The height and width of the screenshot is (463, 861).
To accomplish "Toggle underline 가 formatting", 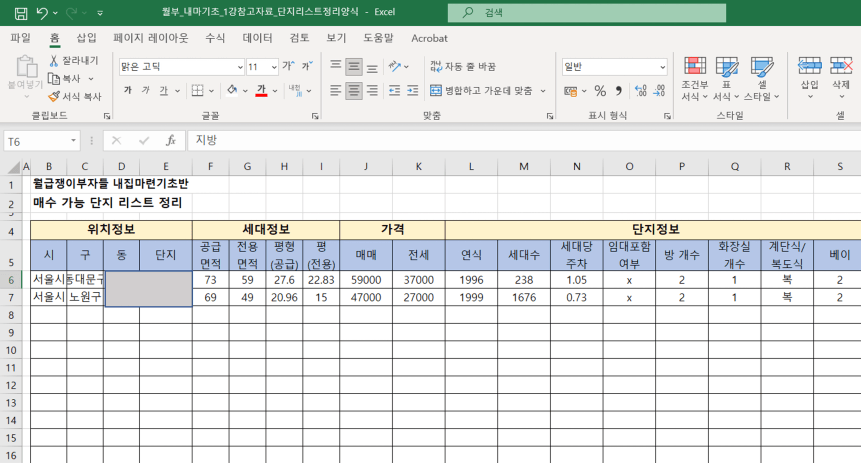I will (164, 91).
